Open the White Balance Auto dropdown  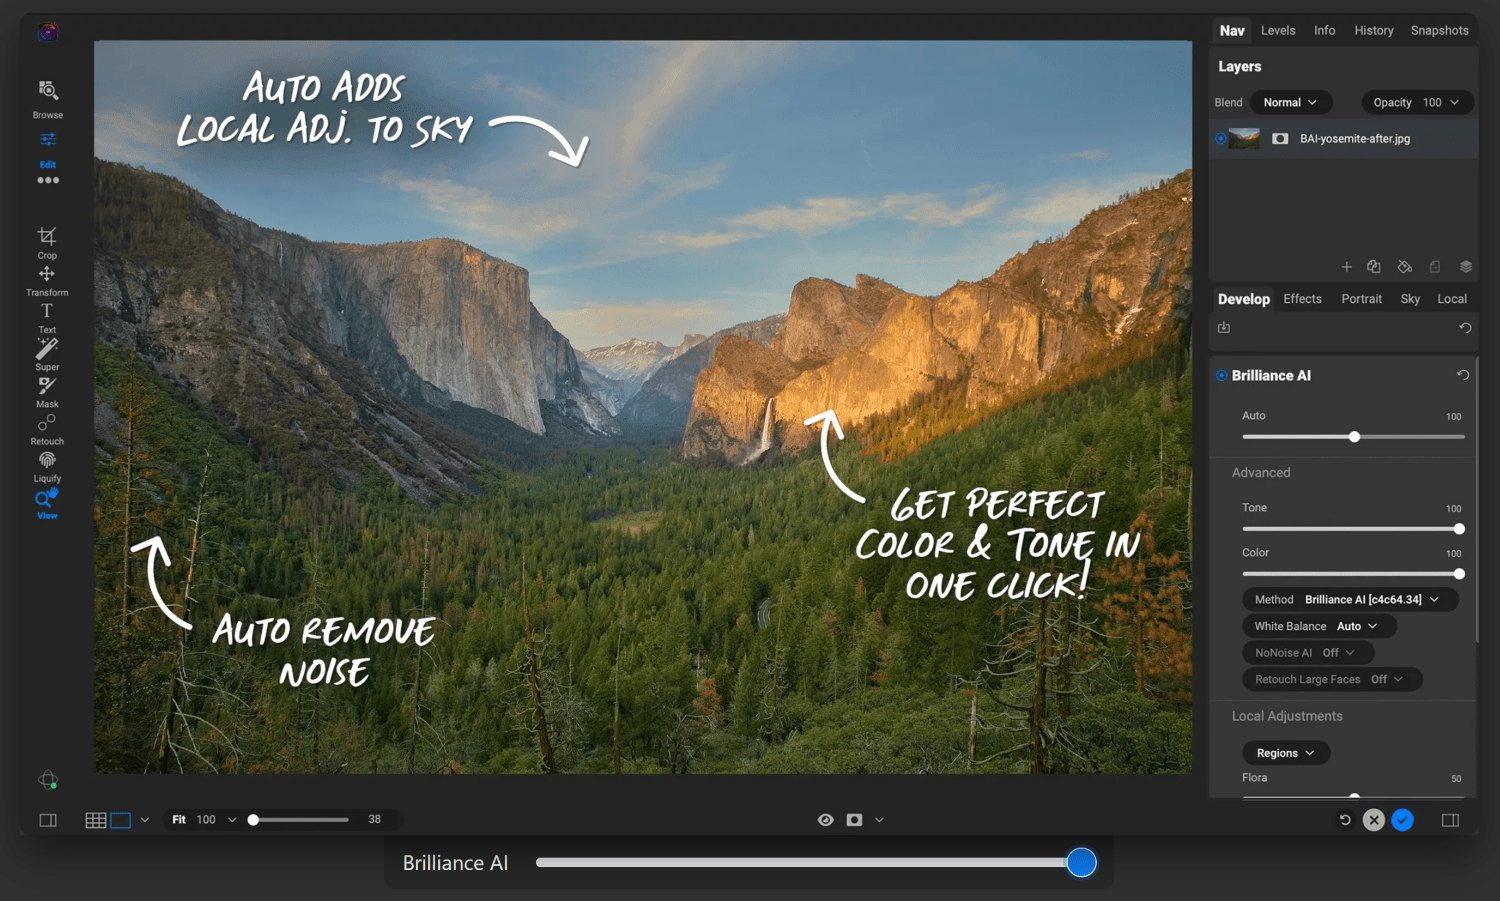(1319, 626)
